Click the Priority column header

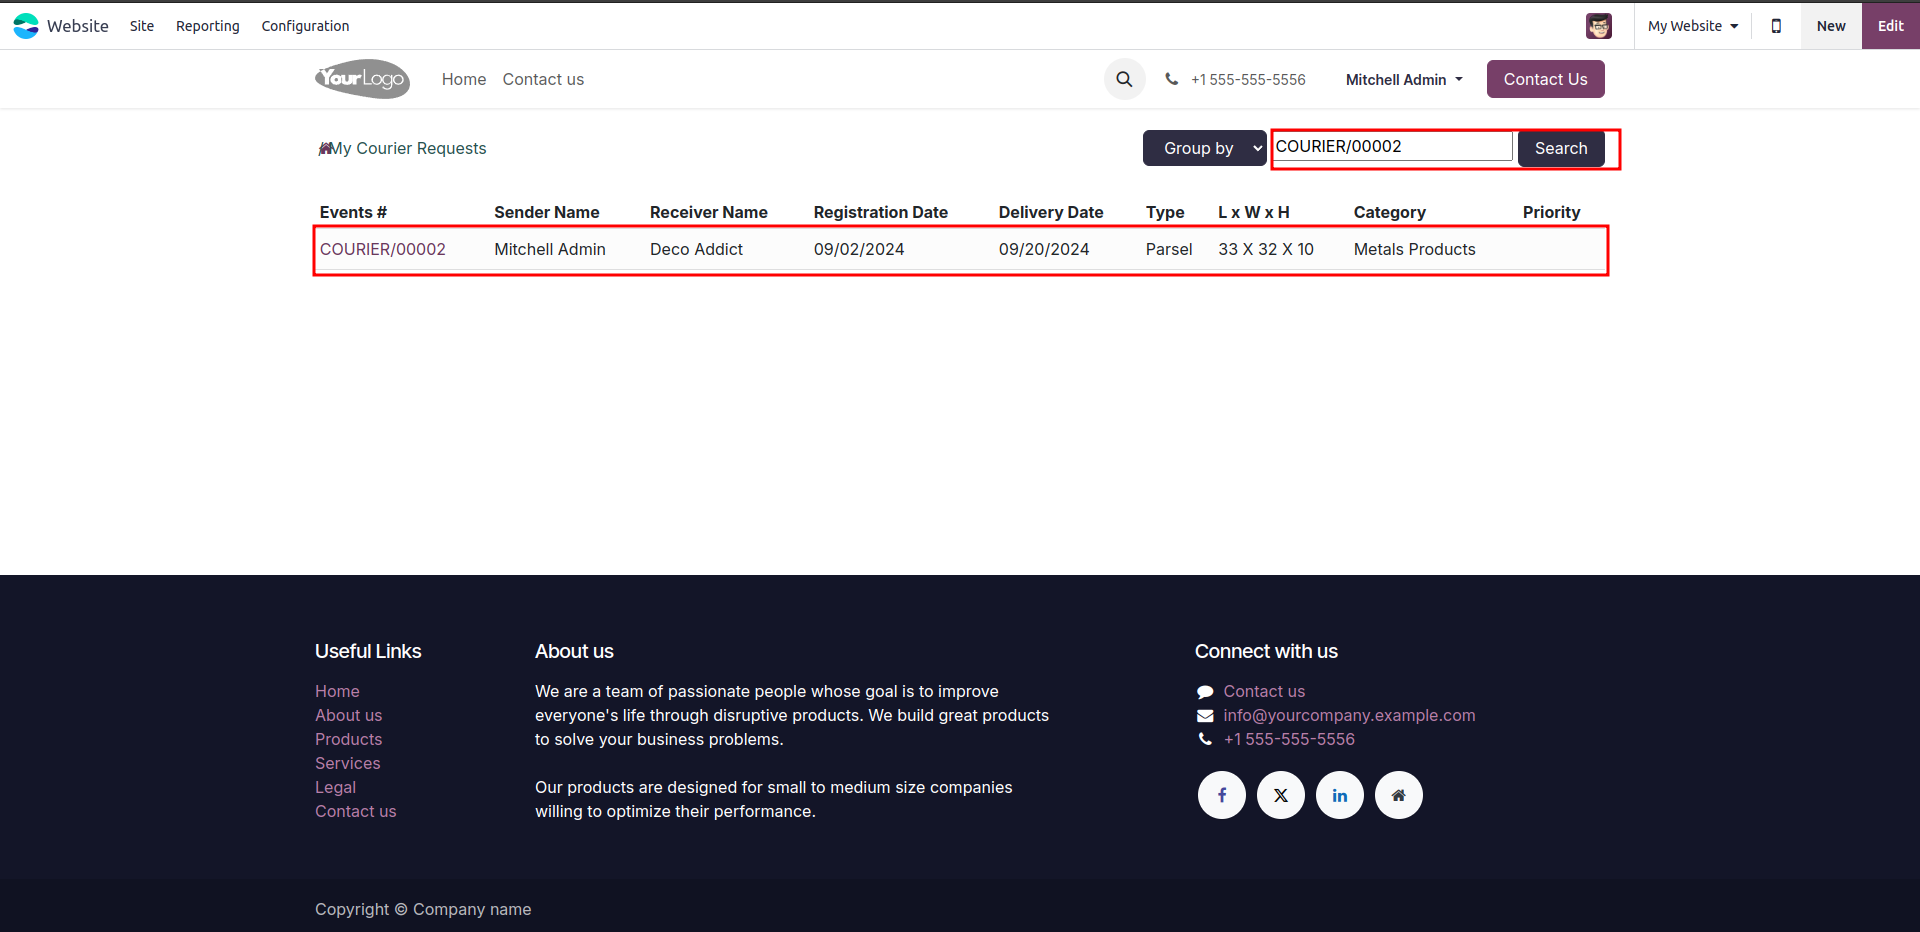tap(1552, 212)
